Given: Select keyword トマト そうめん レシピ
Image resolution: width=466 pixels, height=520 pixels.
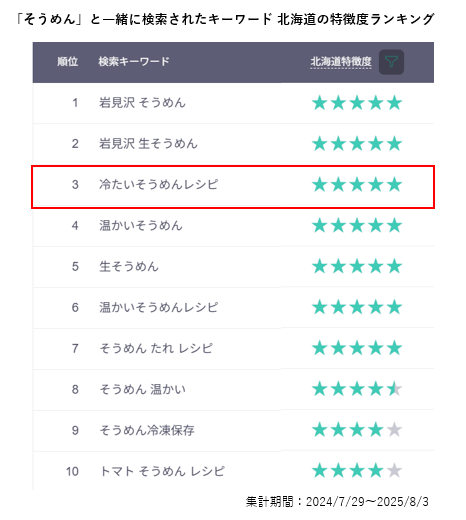Looking at the screenshot, I should coord(162,471).
